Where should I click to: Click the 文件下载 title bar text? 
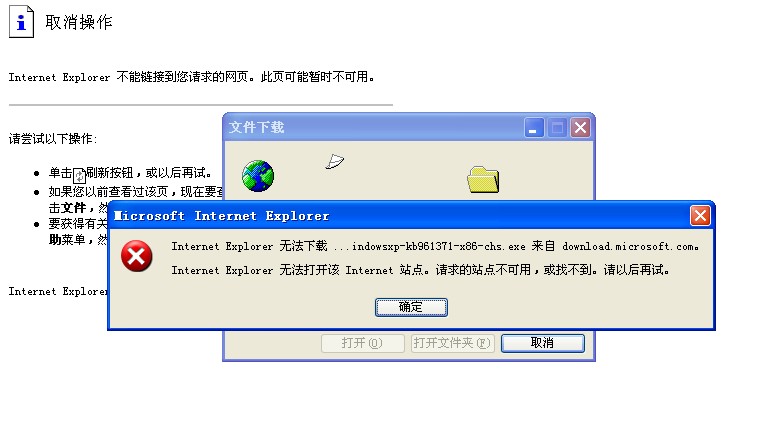pyautogui.click(x=257, y=127)
